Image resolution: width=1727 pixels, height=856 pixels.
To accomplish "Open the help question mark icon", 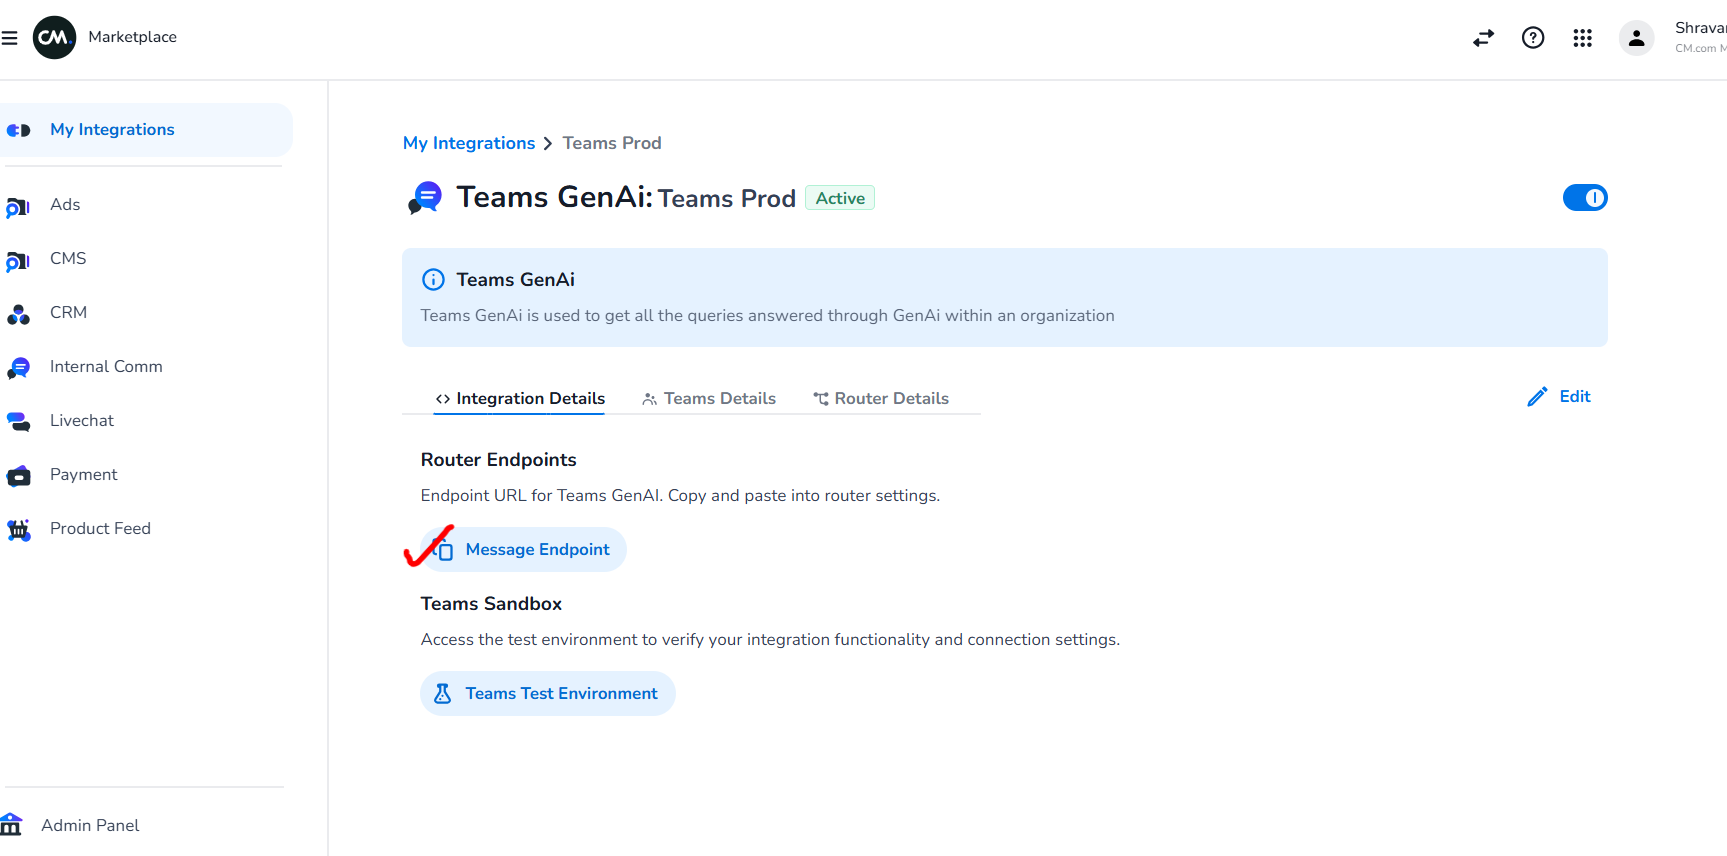I will click(1533, 38).
